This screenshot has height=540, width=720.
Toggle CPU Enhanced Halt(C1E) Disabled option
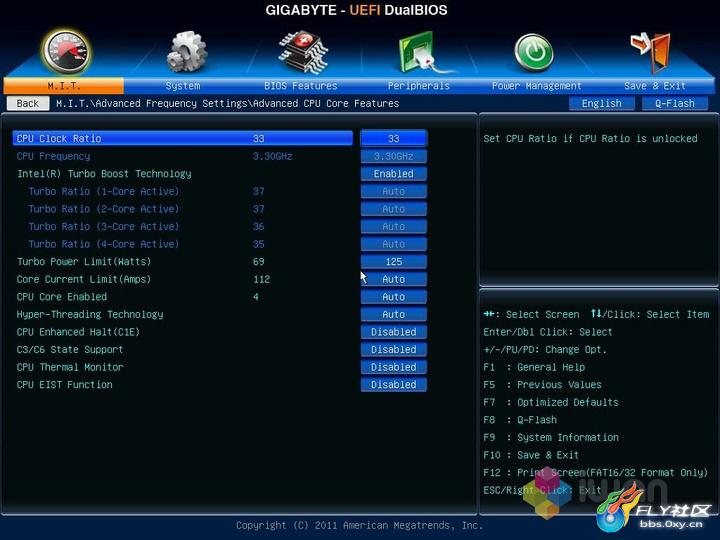coord(394,332)
